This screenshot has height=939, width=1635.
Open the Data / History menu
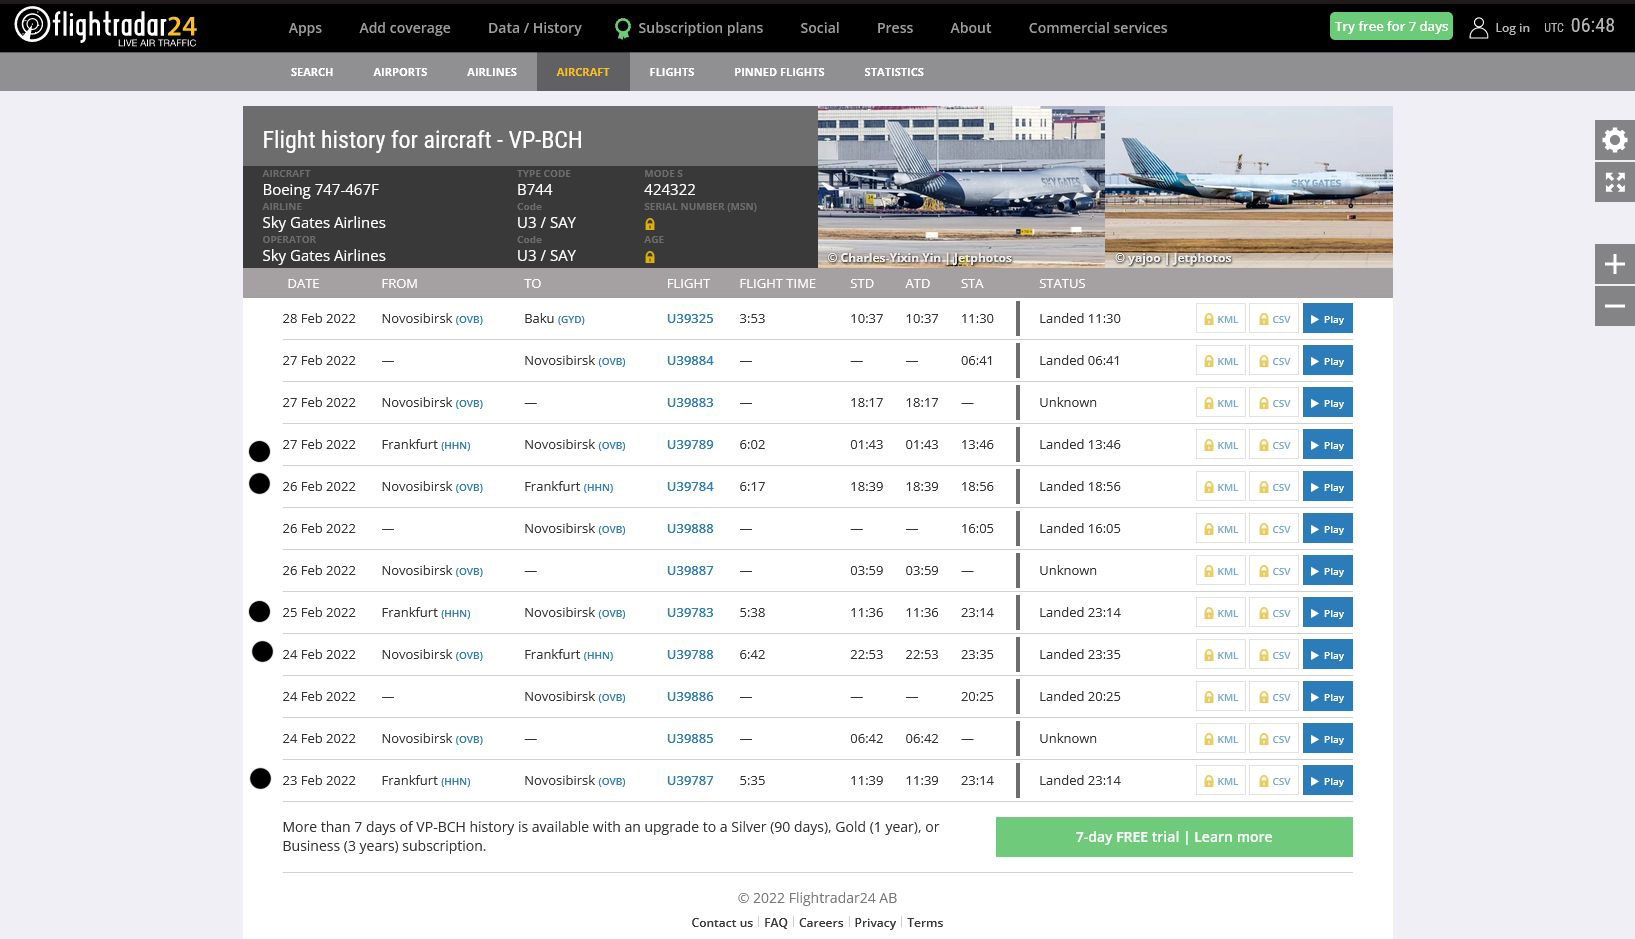534,28
